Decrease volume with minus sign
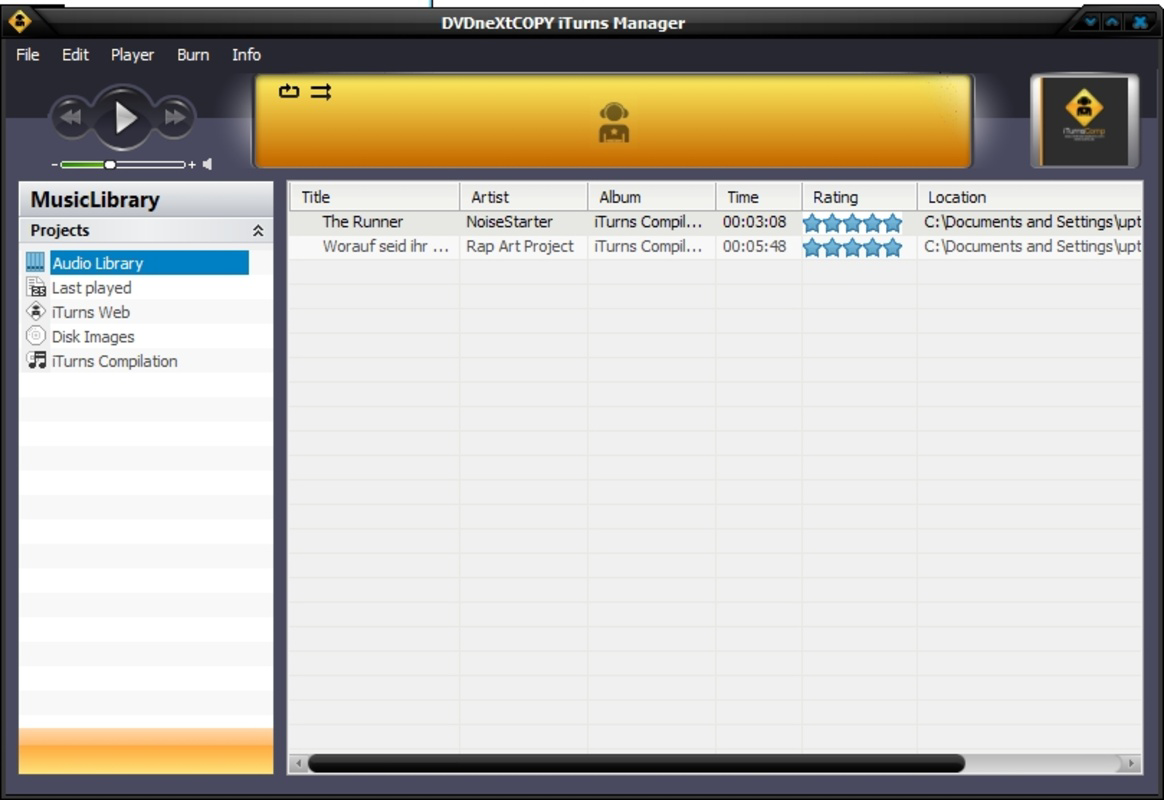 (x=54, y=164)
